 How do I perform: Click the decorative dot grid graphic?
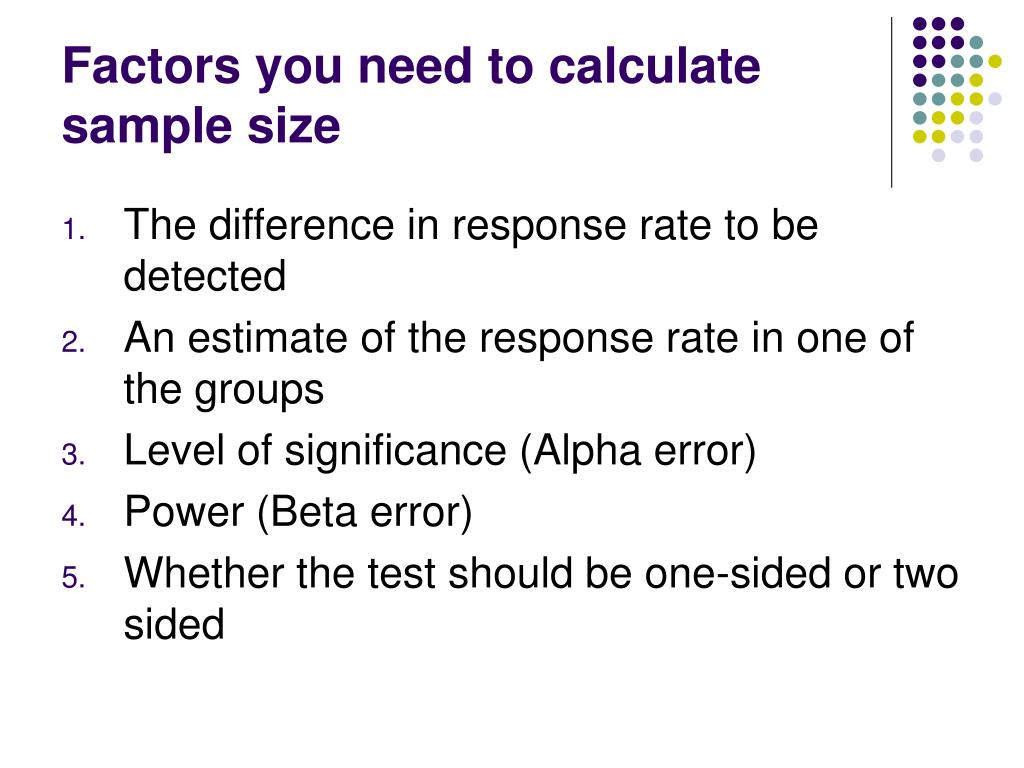pyautogui.click(x=957, y=89)
